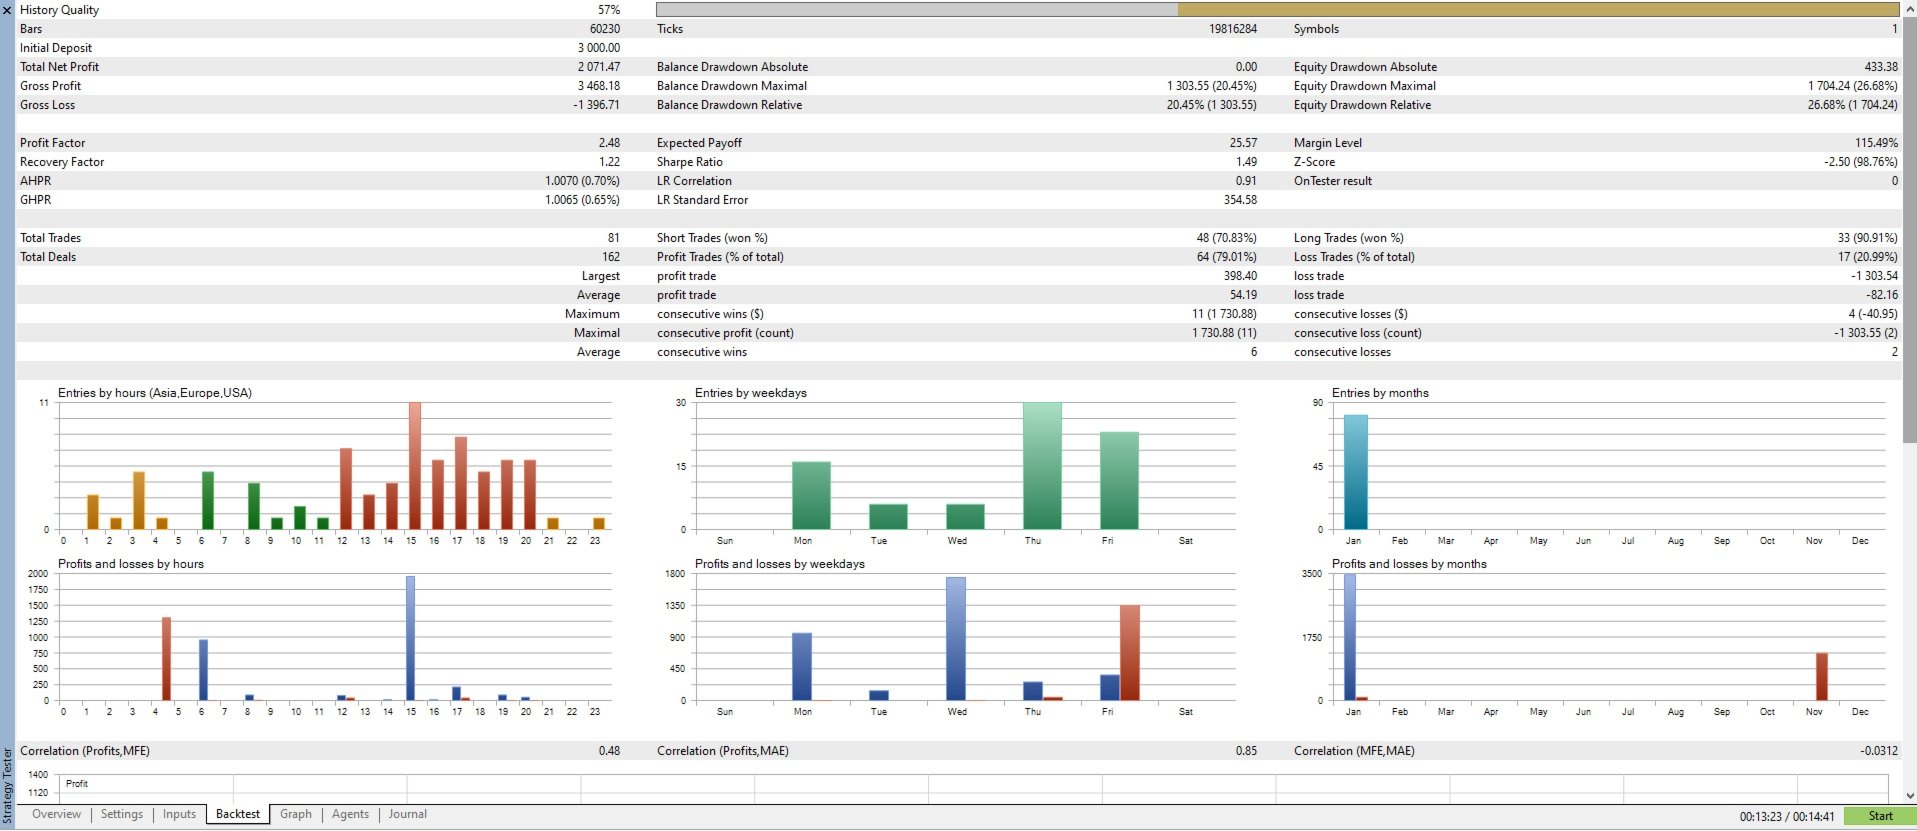Open the Journal tab
The width and height of the screenshot is (1917, 831).
[408, 815]
